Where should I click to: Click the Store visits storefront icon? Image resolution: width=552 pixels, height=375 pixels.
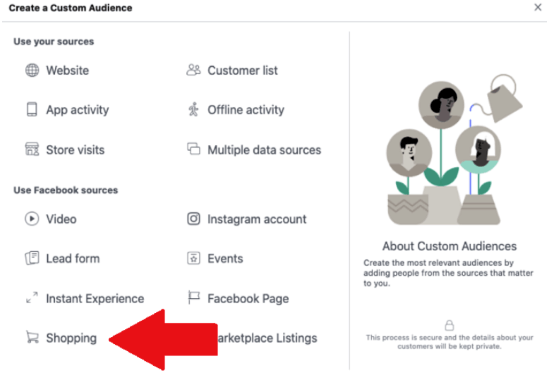[x=32, y=149]
